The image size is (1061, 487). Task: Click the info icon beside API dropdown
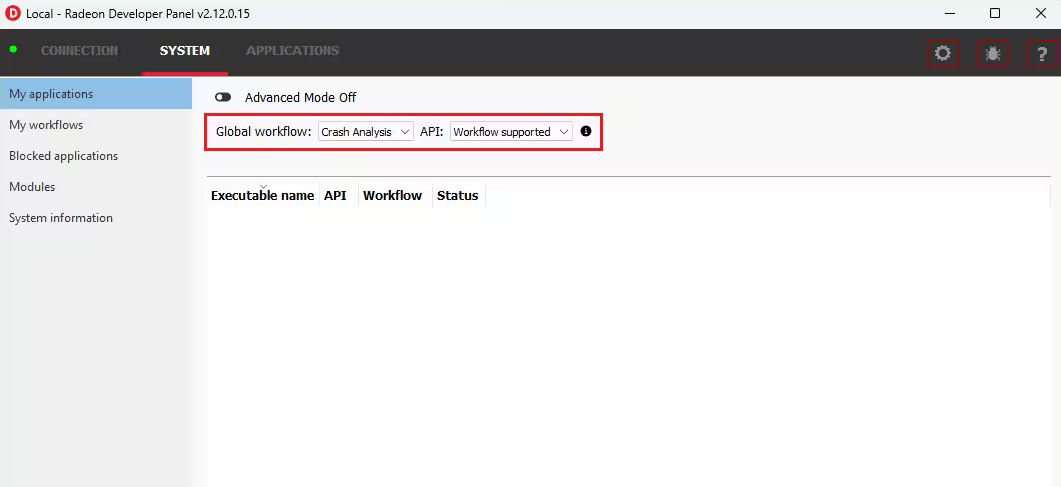586,131
